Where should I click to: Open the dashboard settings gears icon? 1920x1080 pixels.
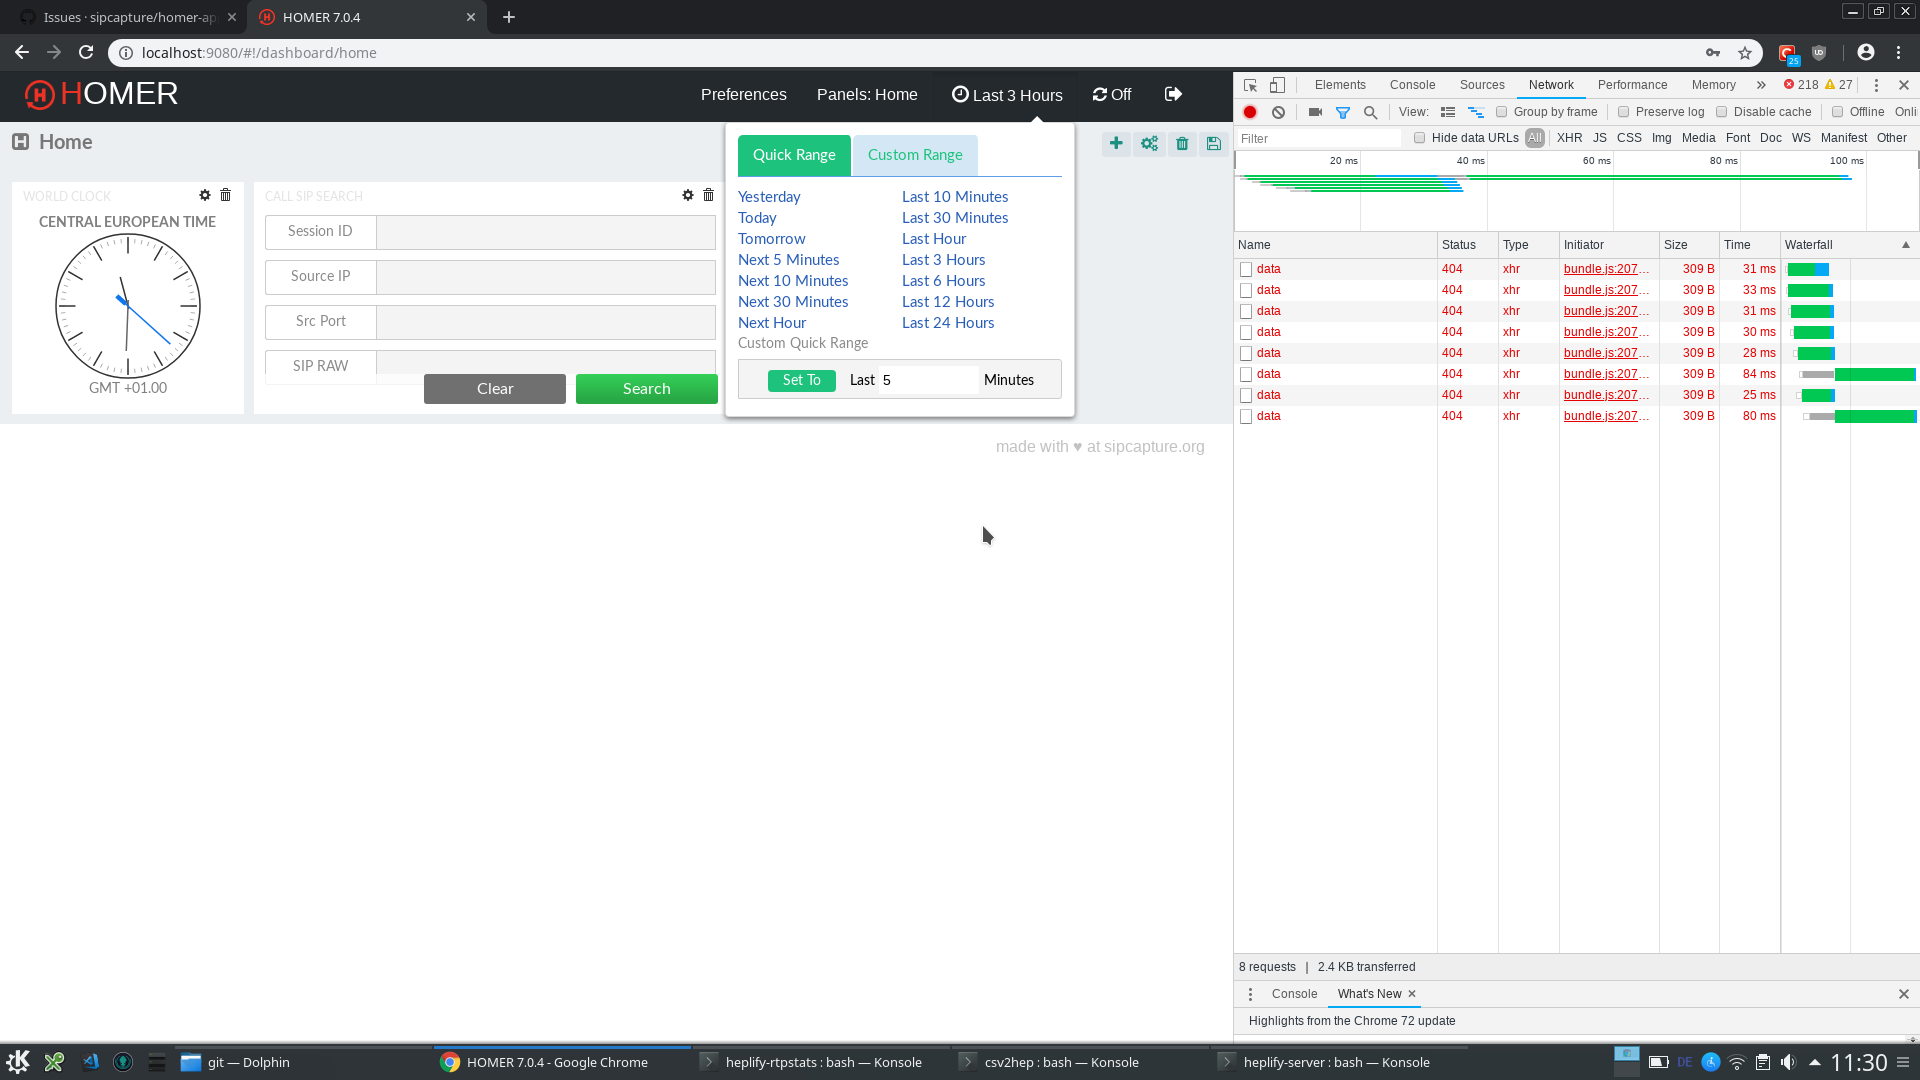point(1148,143)
